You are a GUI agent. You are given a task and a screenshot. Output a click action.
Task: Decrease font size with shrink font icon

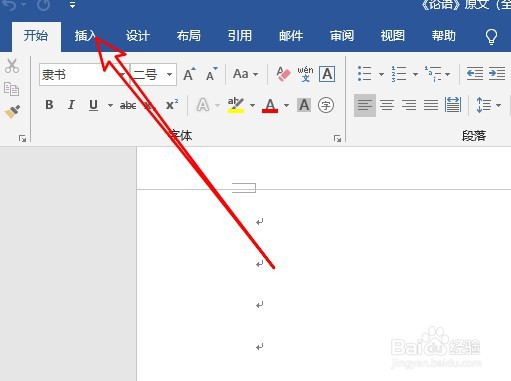[211, 74]
